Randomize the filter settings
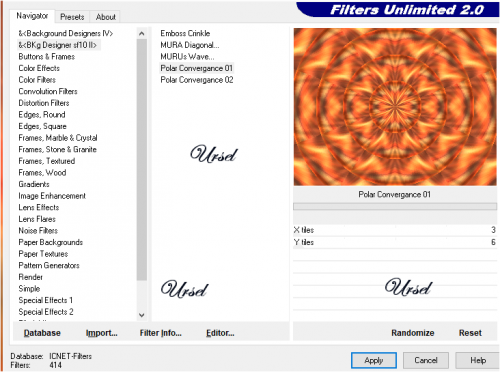Viewport: 500px width, 372px height. coord(413,333)
